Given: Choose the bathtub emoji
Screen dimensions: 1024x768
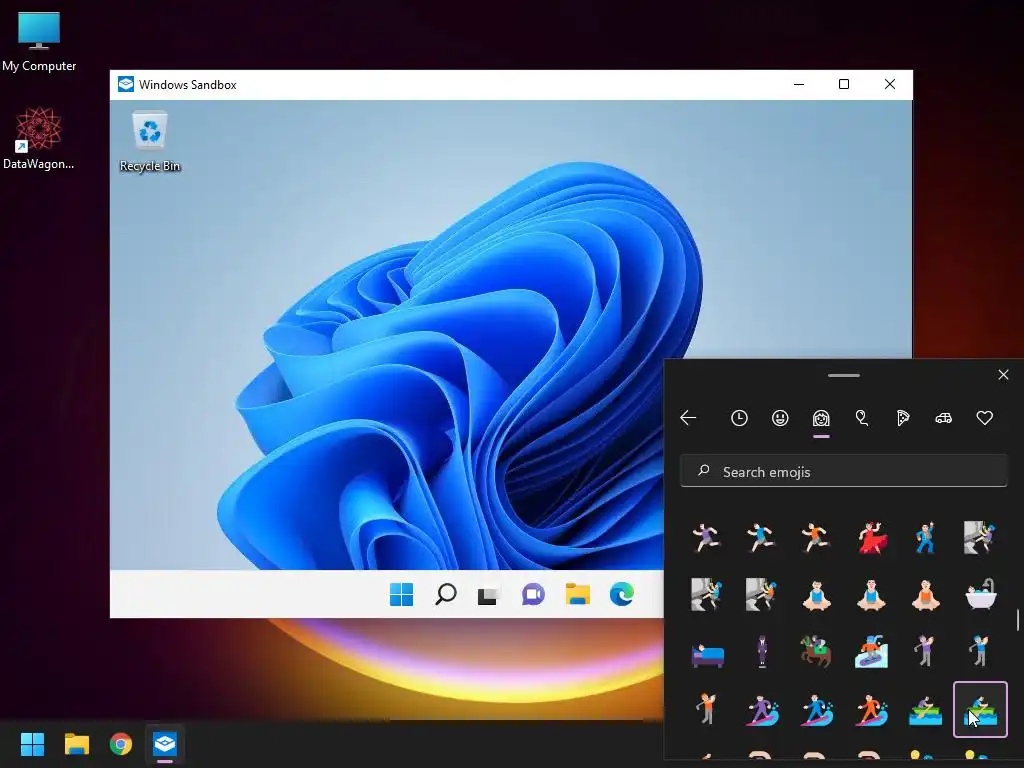Looking at the screenshot, I should point(980,594).
